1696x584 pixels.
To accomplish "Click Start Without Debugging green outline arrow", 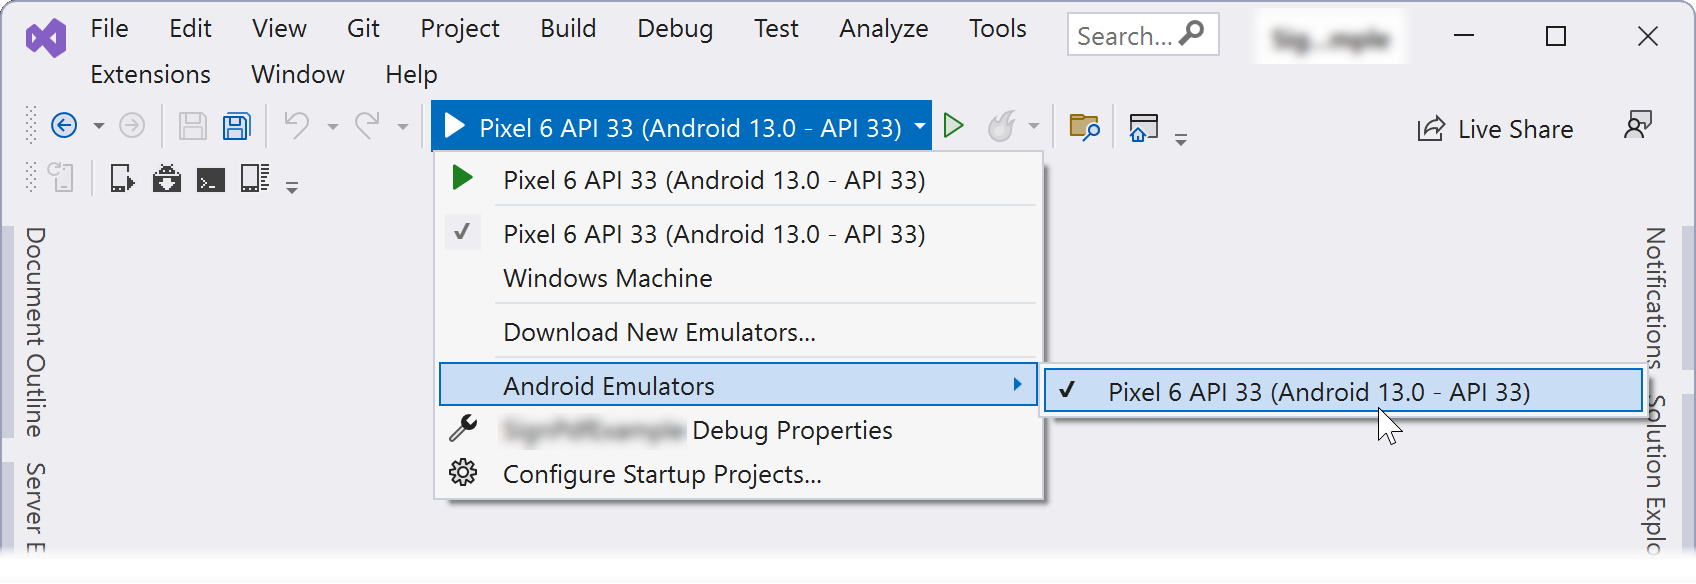I will click(x=954, y=126).
